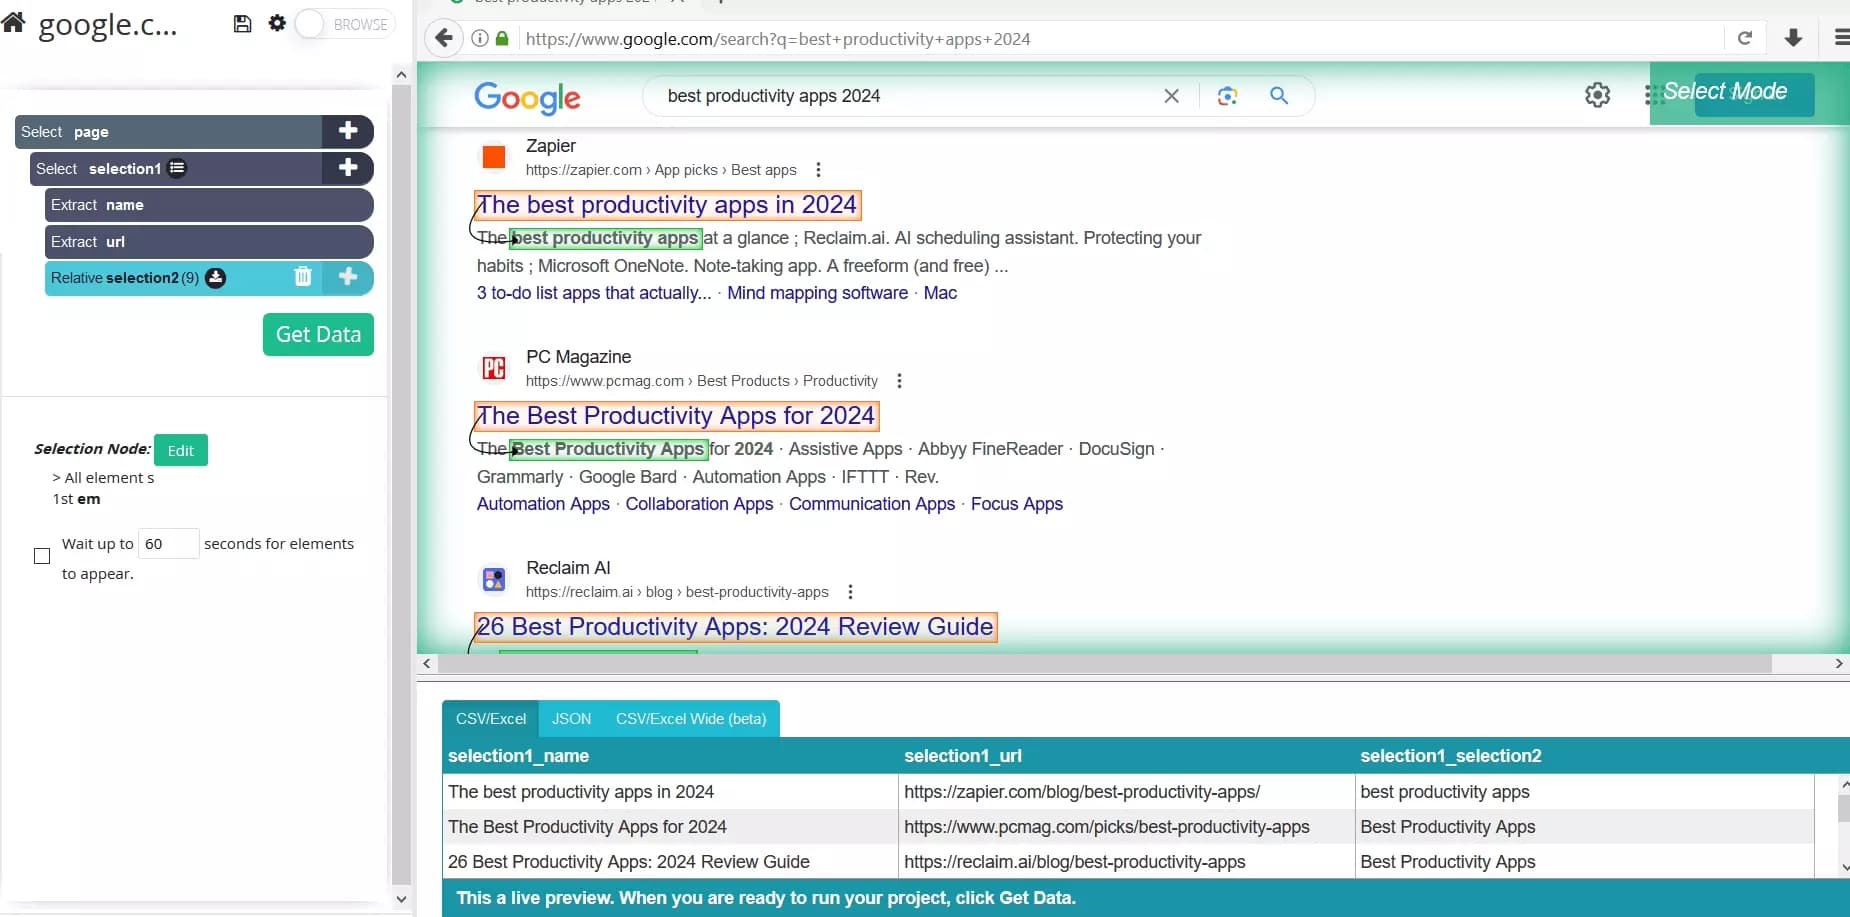Delete Relative selection2 with the trash icon

tap(302, 277)
